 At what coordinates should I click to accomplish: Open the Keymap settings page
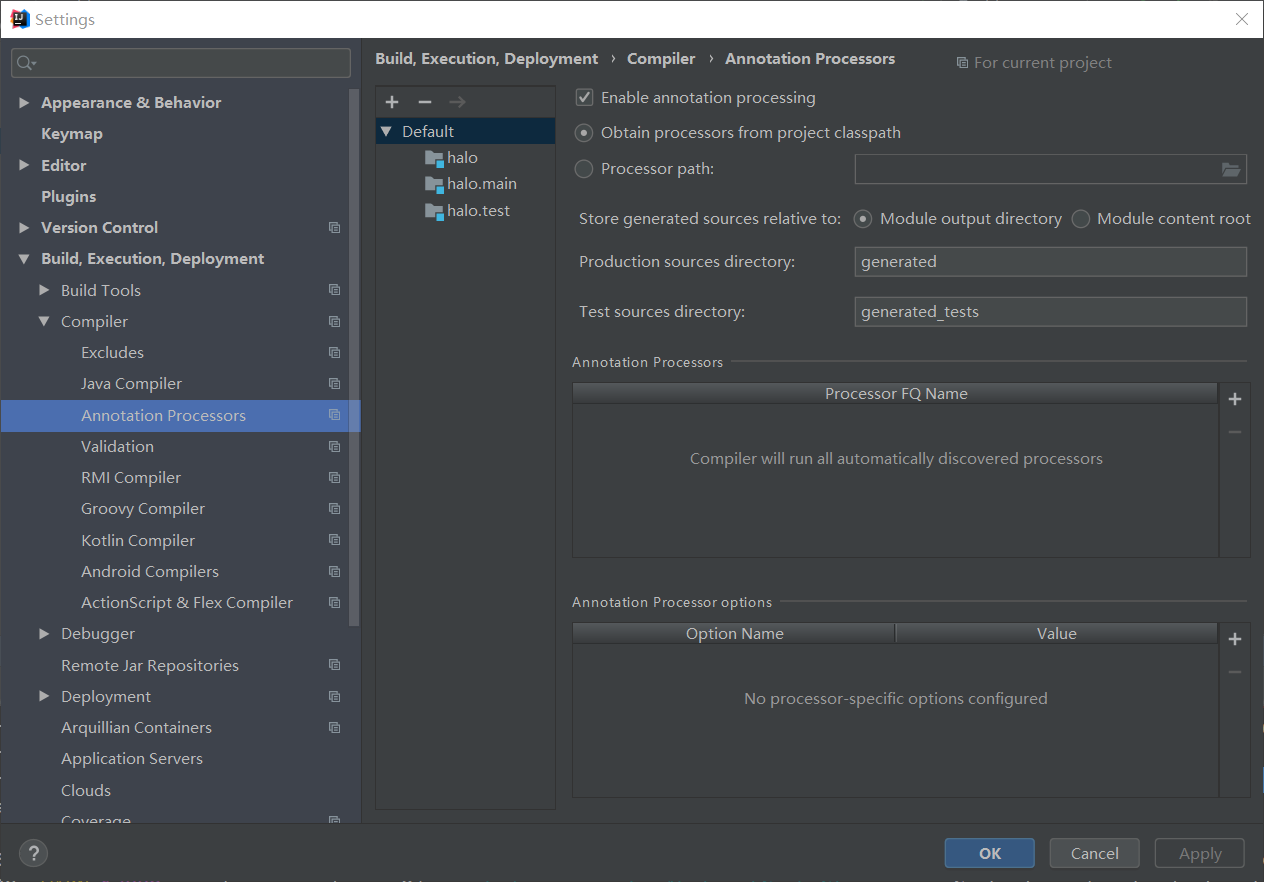point(72,134)
